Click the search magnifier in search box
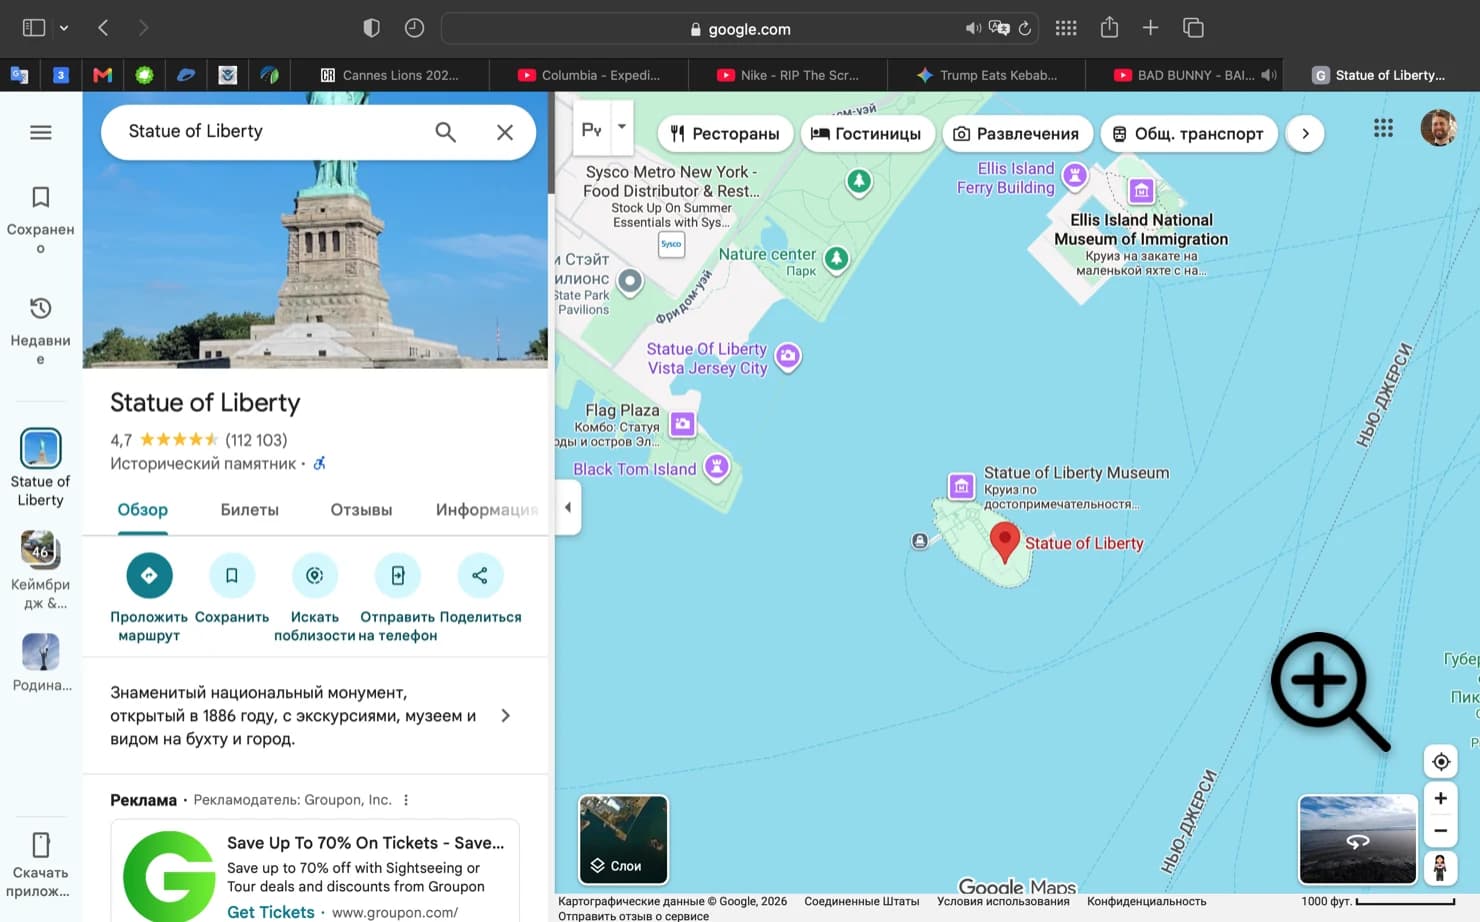 (446, 132)
